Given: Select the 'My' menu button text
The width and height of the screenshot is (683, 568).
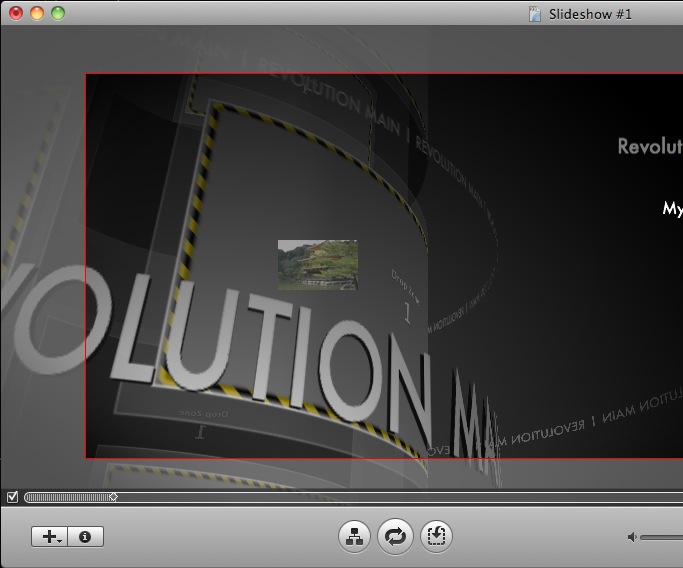Looking at the screenshot, I should tap(673, 208).
